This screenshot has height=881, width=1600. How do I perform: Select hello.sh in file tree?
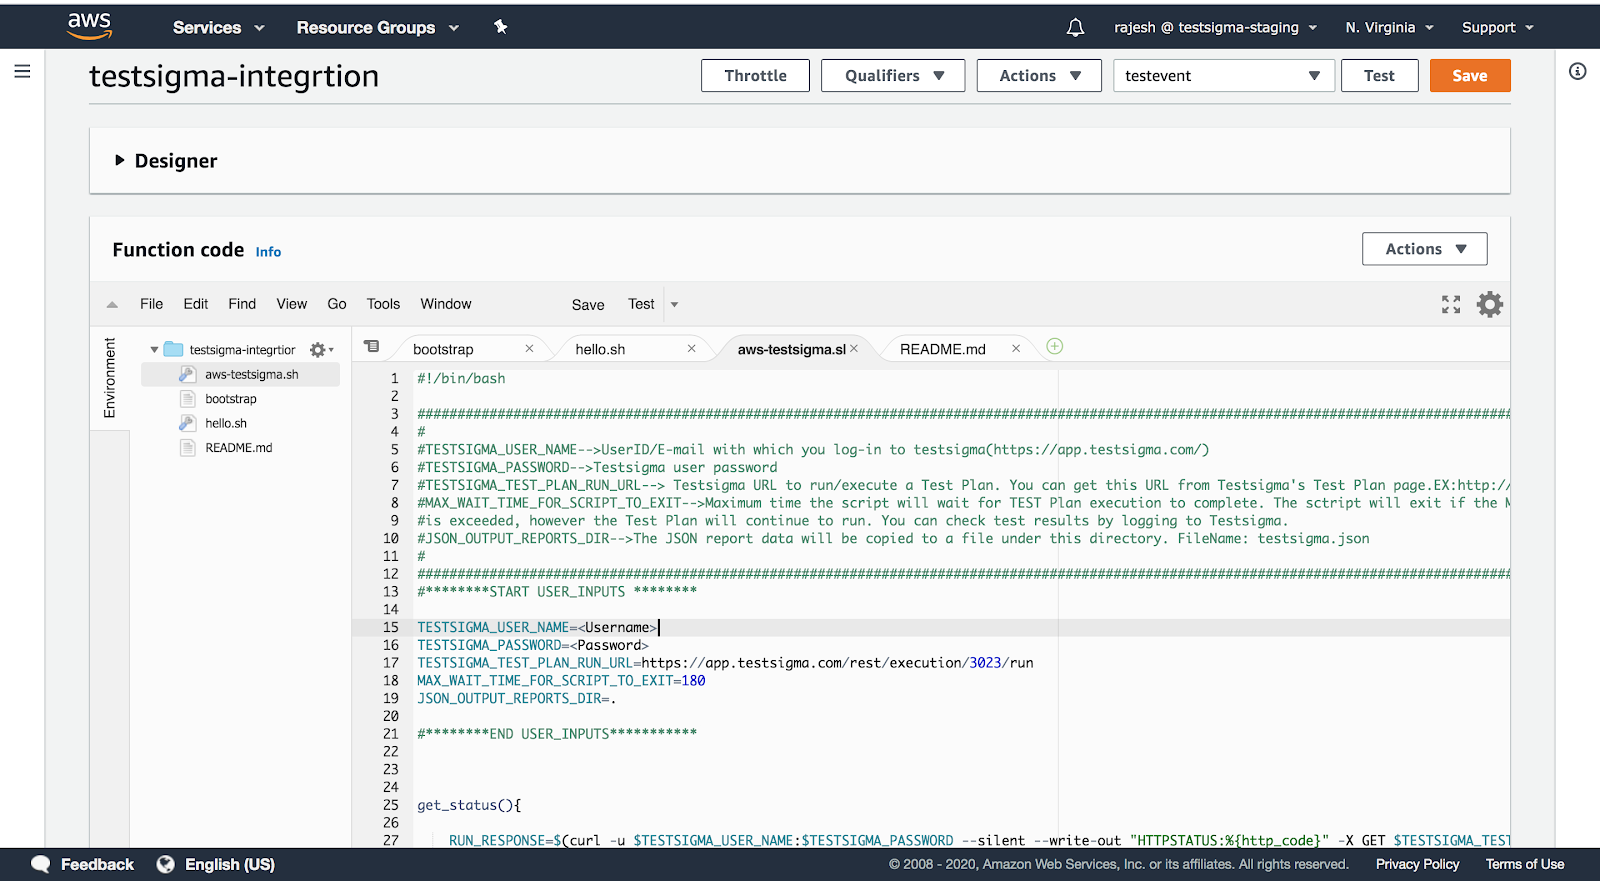[226, 423]
